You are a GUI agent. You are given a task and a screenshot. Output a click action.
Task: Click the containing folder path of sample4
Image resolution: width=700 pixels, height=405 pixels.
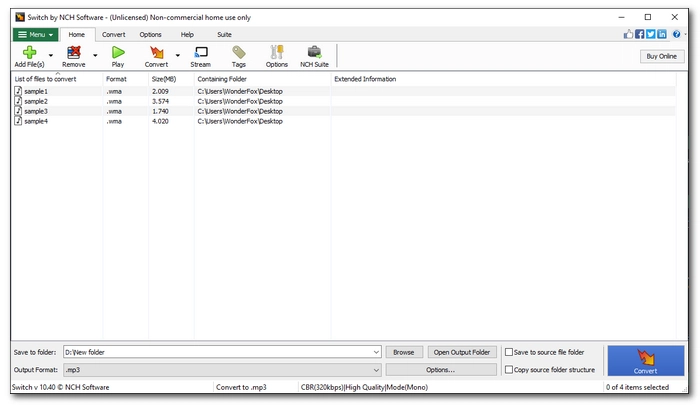[240, 121]
